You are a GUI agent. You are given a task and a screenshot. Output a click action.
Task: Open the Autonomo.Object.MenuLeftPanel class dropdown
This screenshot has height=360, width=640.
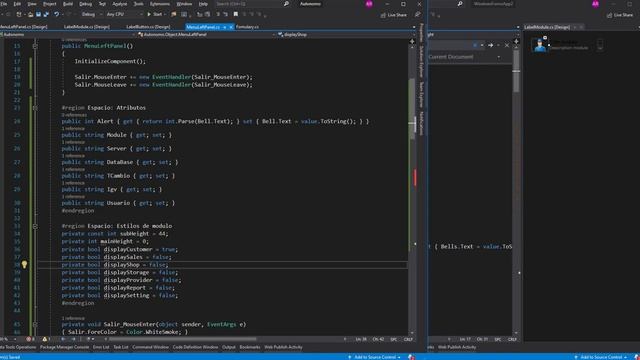click(x=206, y=35)
